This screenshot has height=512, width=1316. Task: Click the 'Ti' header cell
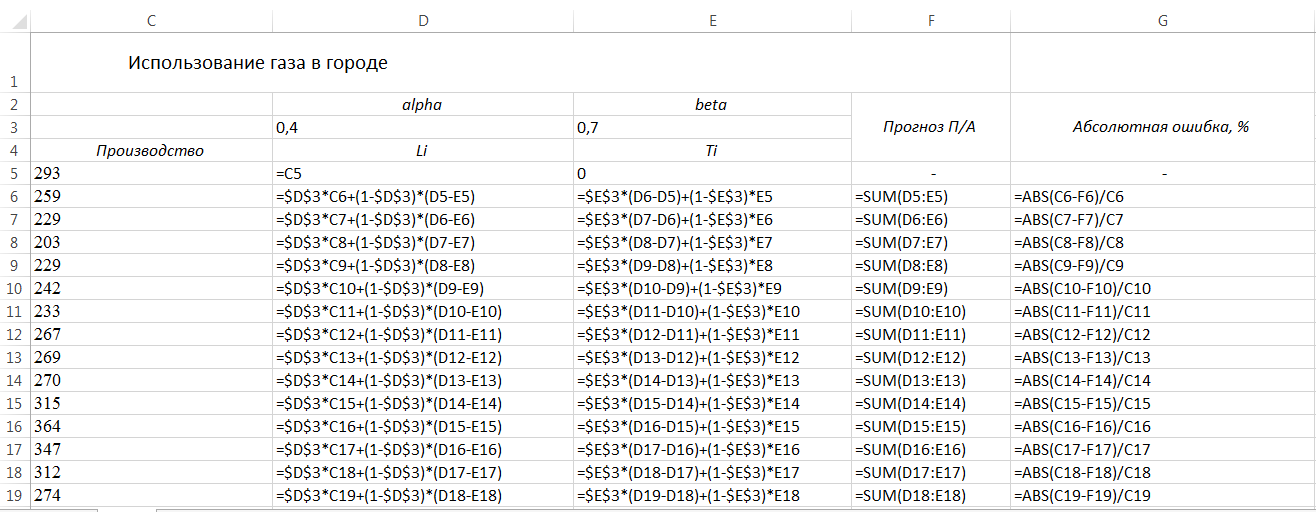pos(712,151)
